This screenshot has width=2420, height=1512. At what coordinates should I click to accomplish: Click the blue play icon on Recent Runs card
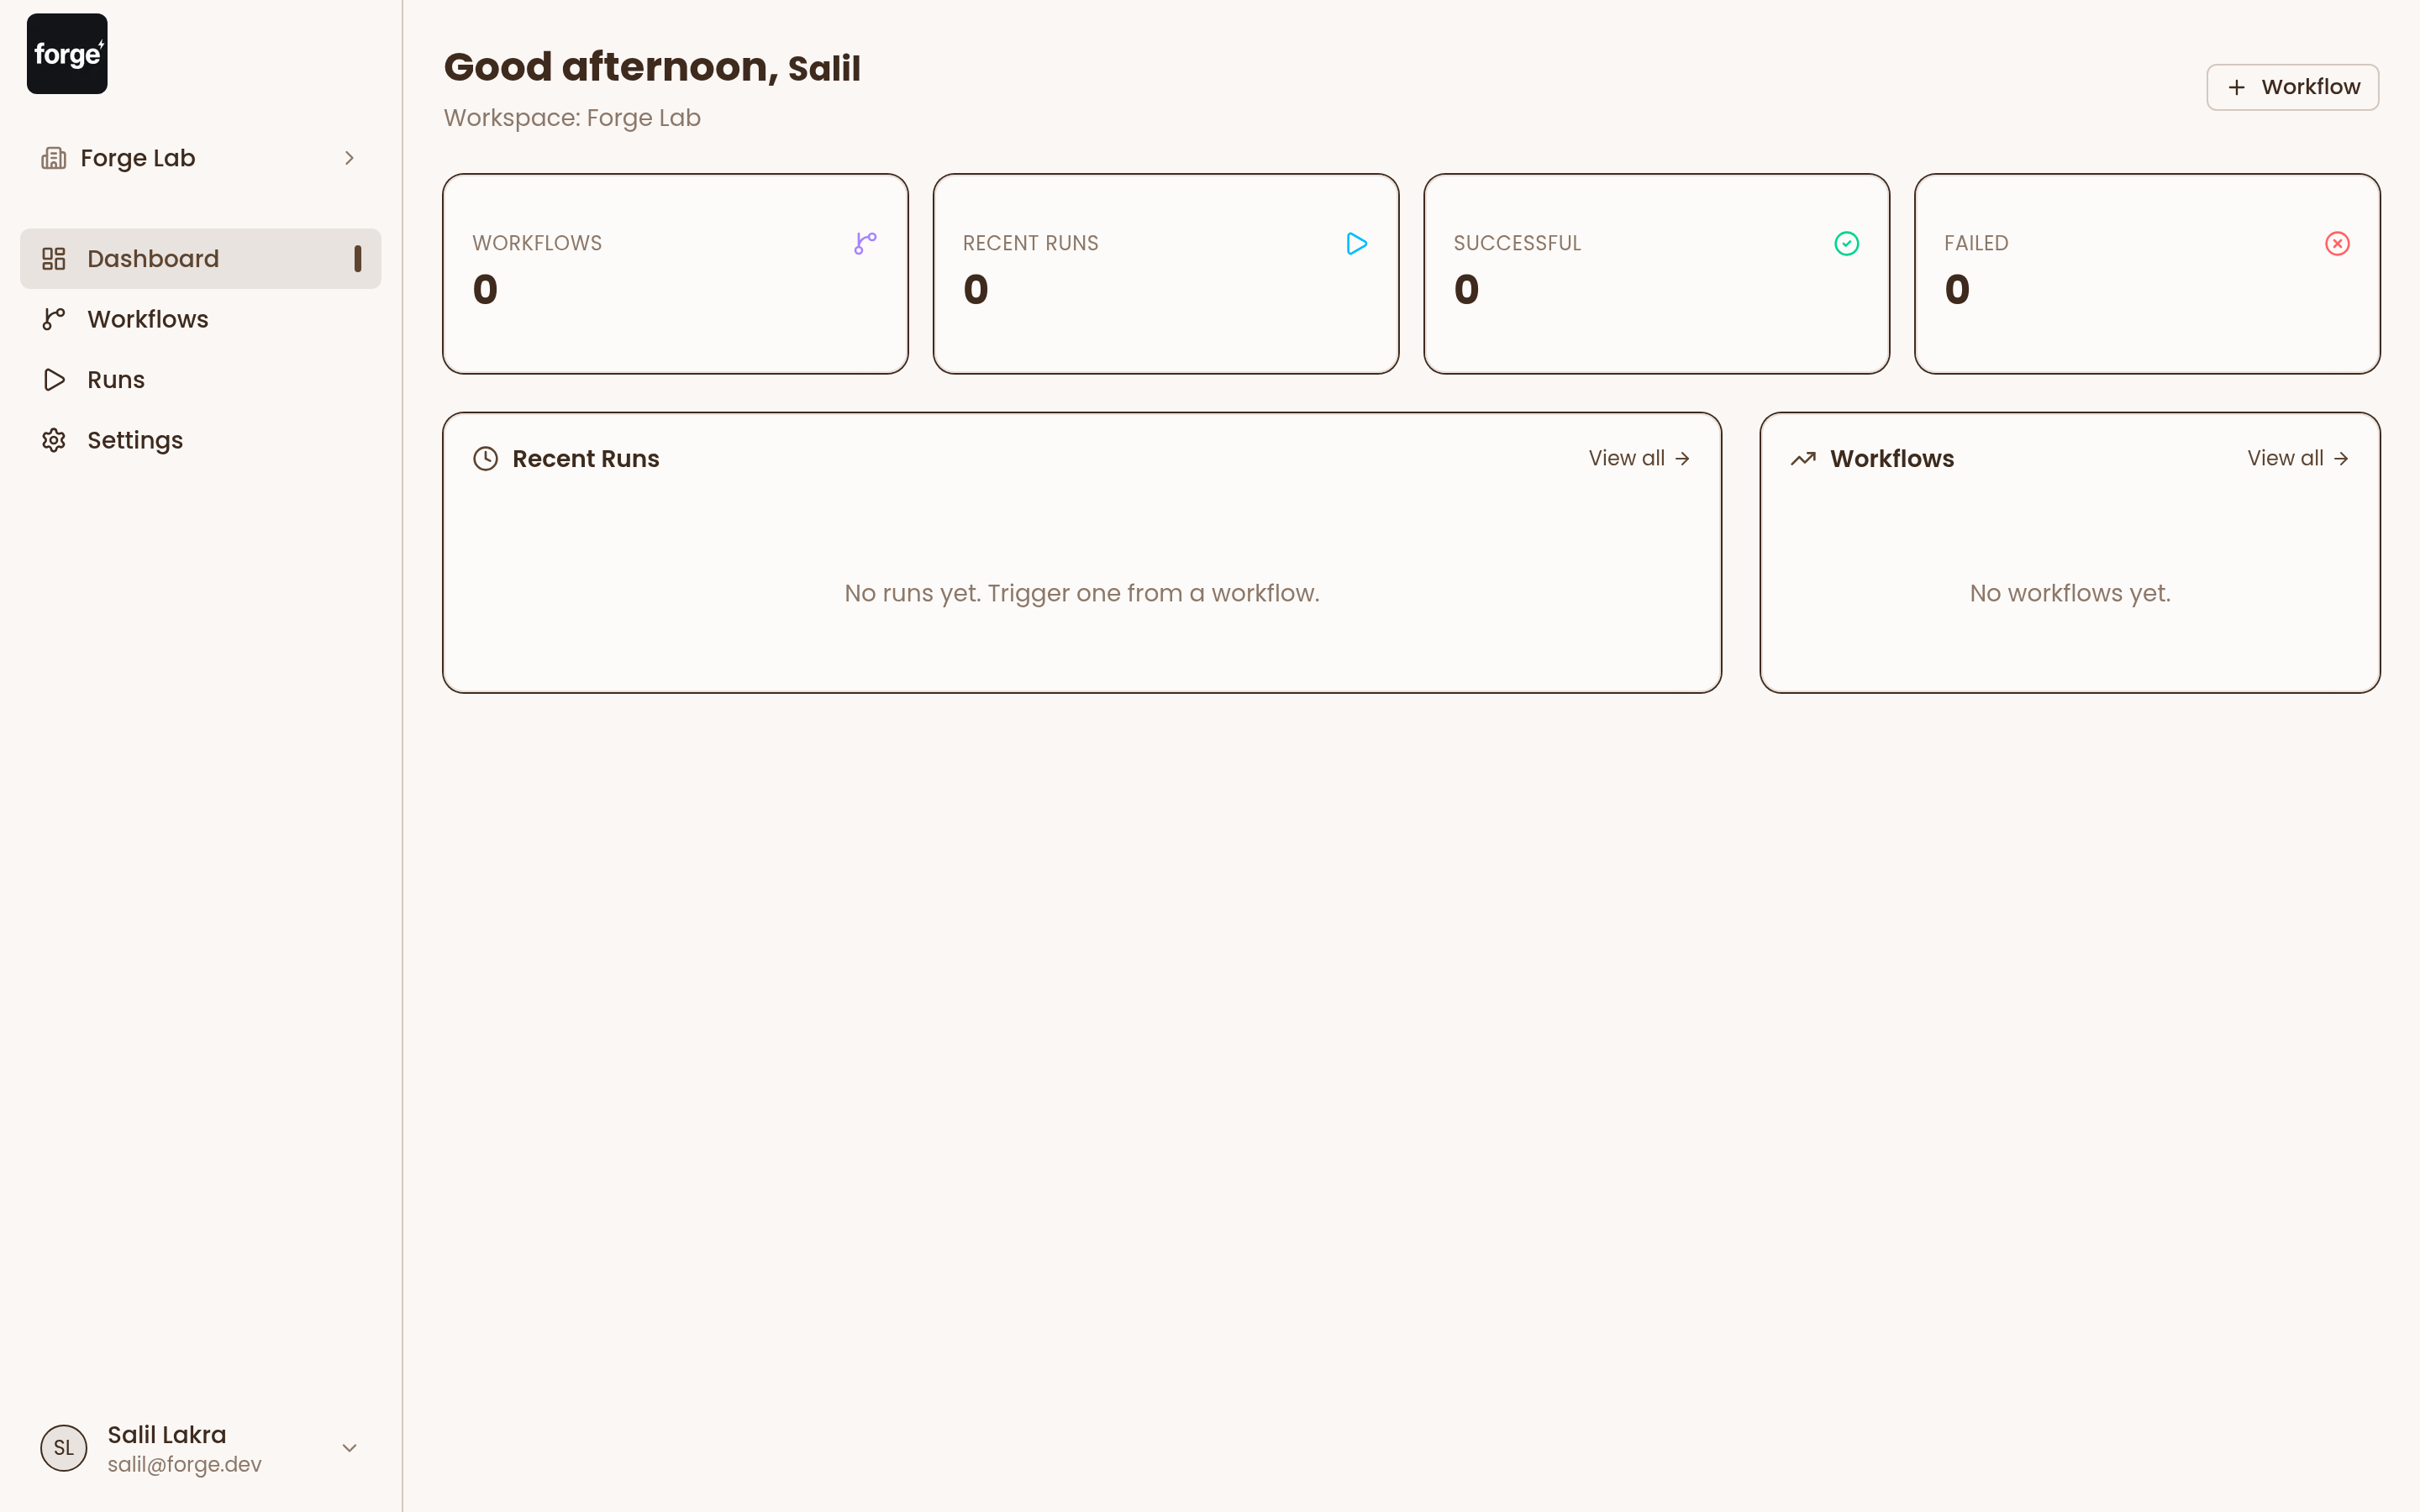[1356, 243]
